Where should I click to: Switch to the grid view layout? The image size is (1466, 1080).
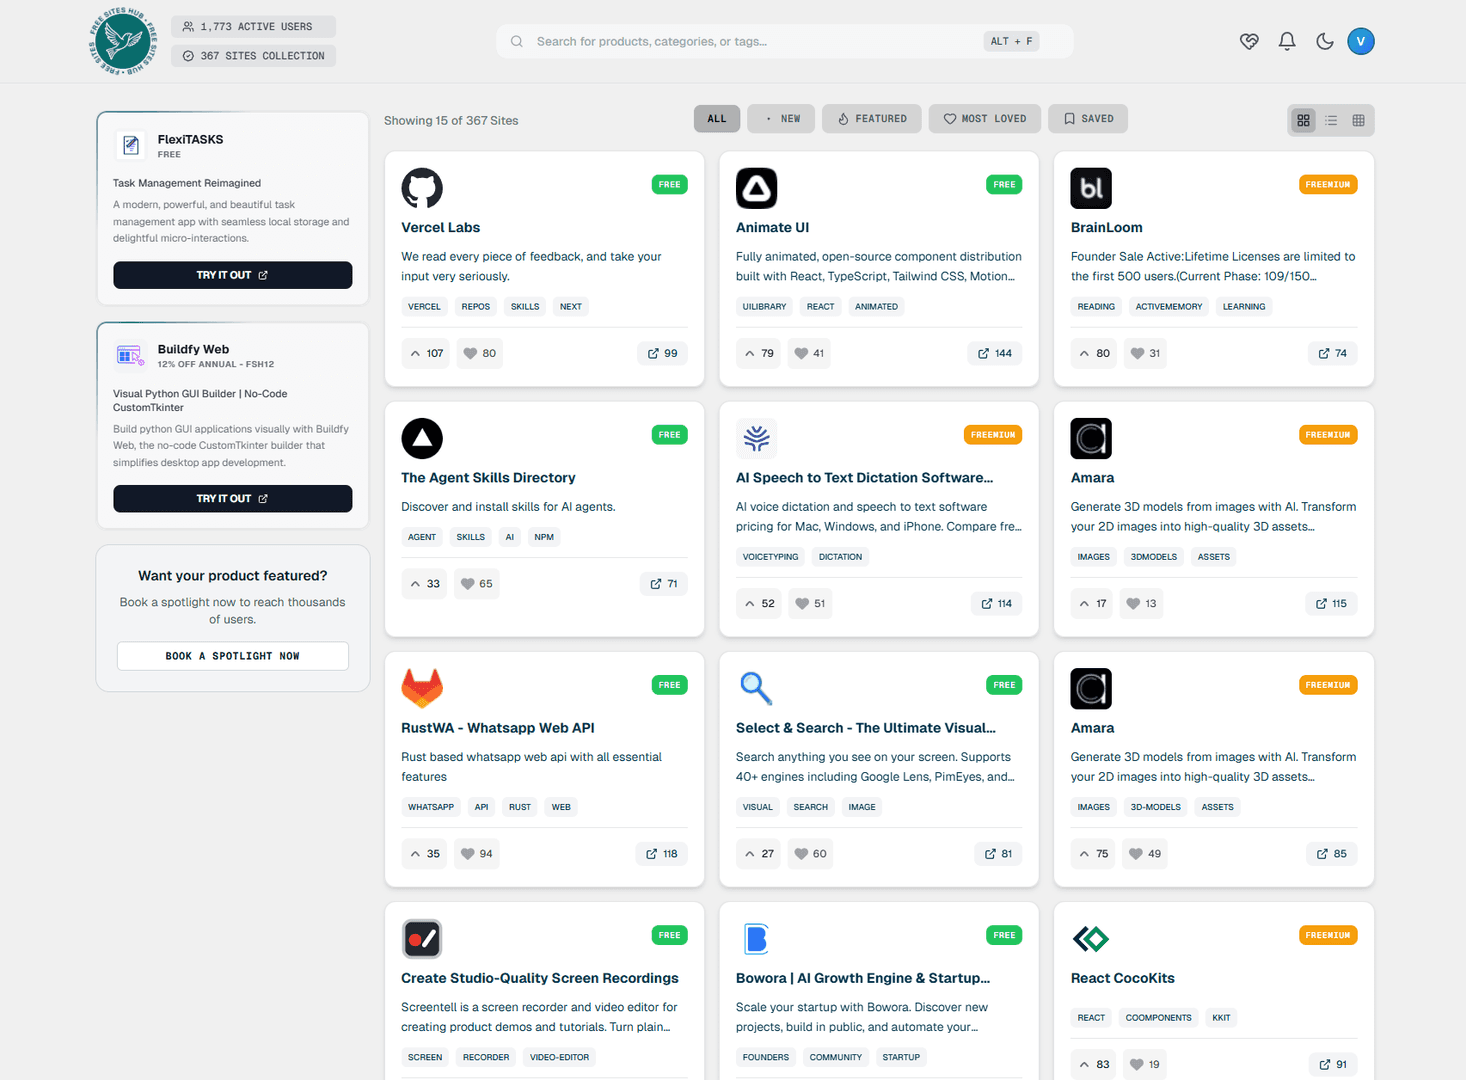[x=1303, y=120]
